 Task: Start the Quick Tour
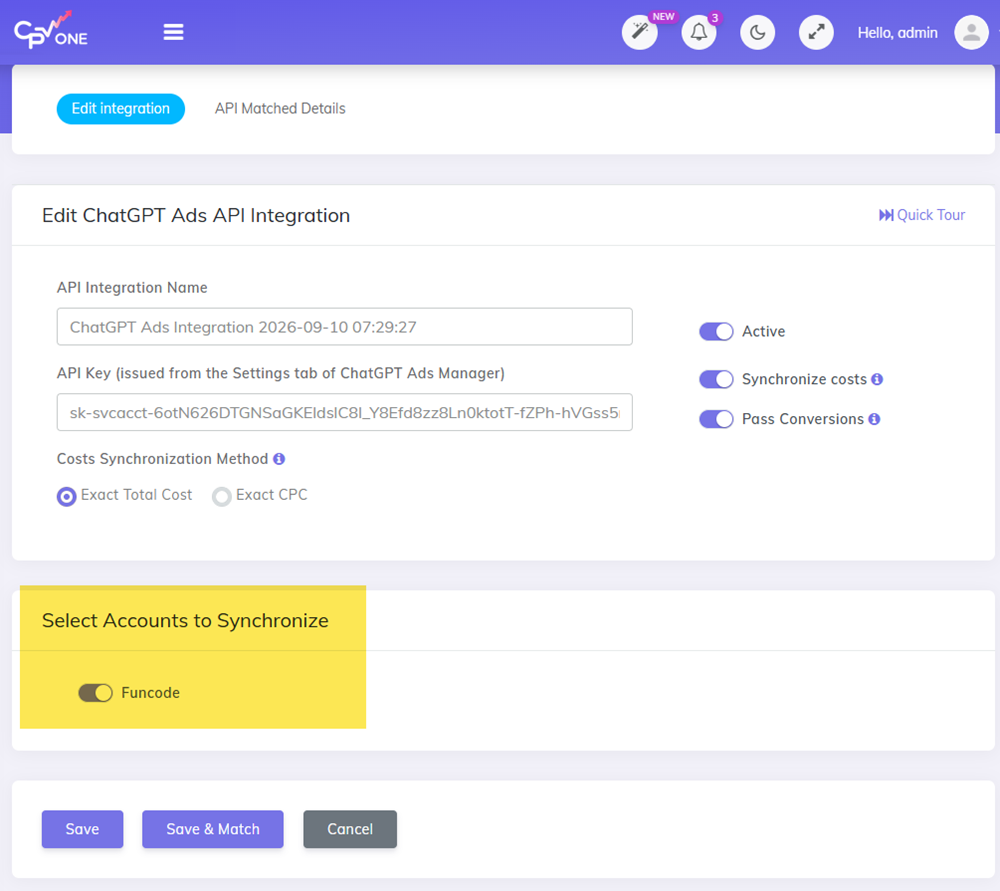pos(922,215)
